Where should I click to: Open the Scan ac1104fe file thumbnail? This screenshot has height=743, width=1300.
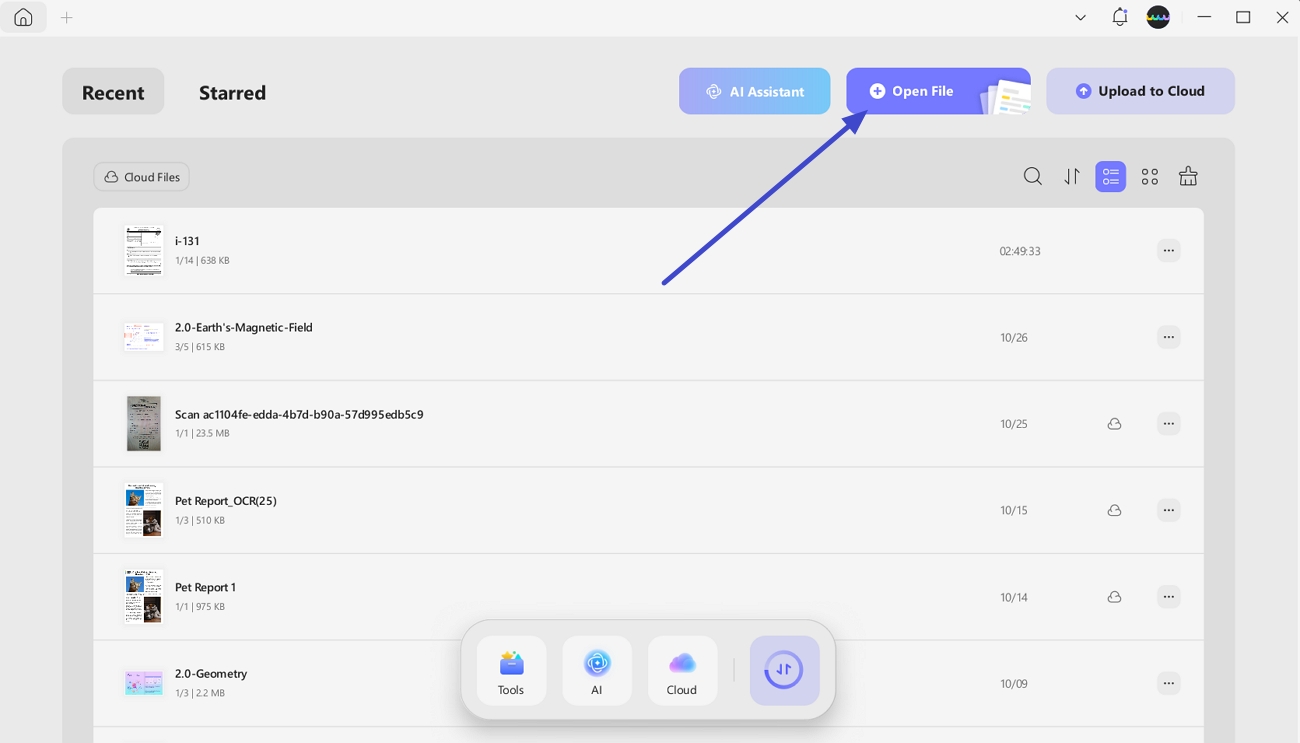pos(144,423)
